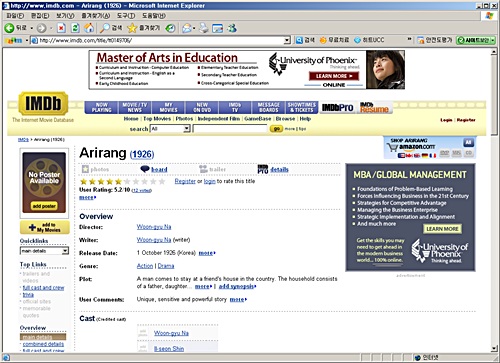Click the Register link to rate title
Viewport: 500px width, 363px height.
(185, 181)
